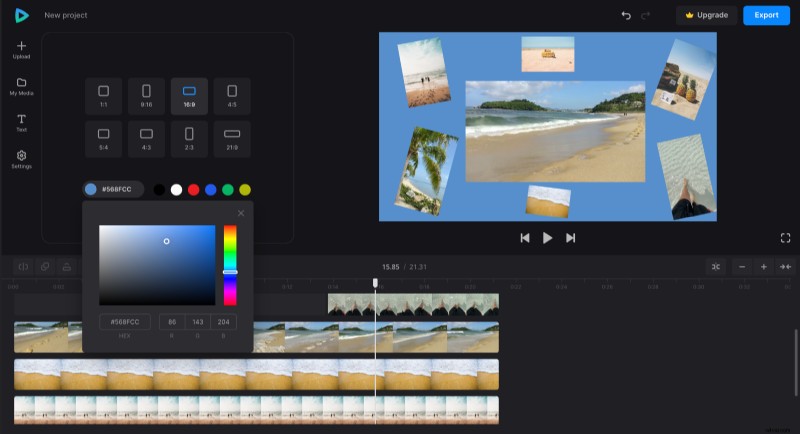The height and width of the screenshot is (434, 800).
Task: Open the #568FCC background color selector
Action: pos(113,189)
